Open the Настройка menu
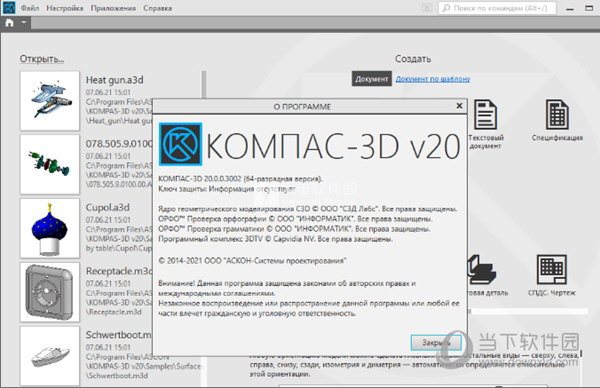Screen dimensions: 600x388 point(65,8)
